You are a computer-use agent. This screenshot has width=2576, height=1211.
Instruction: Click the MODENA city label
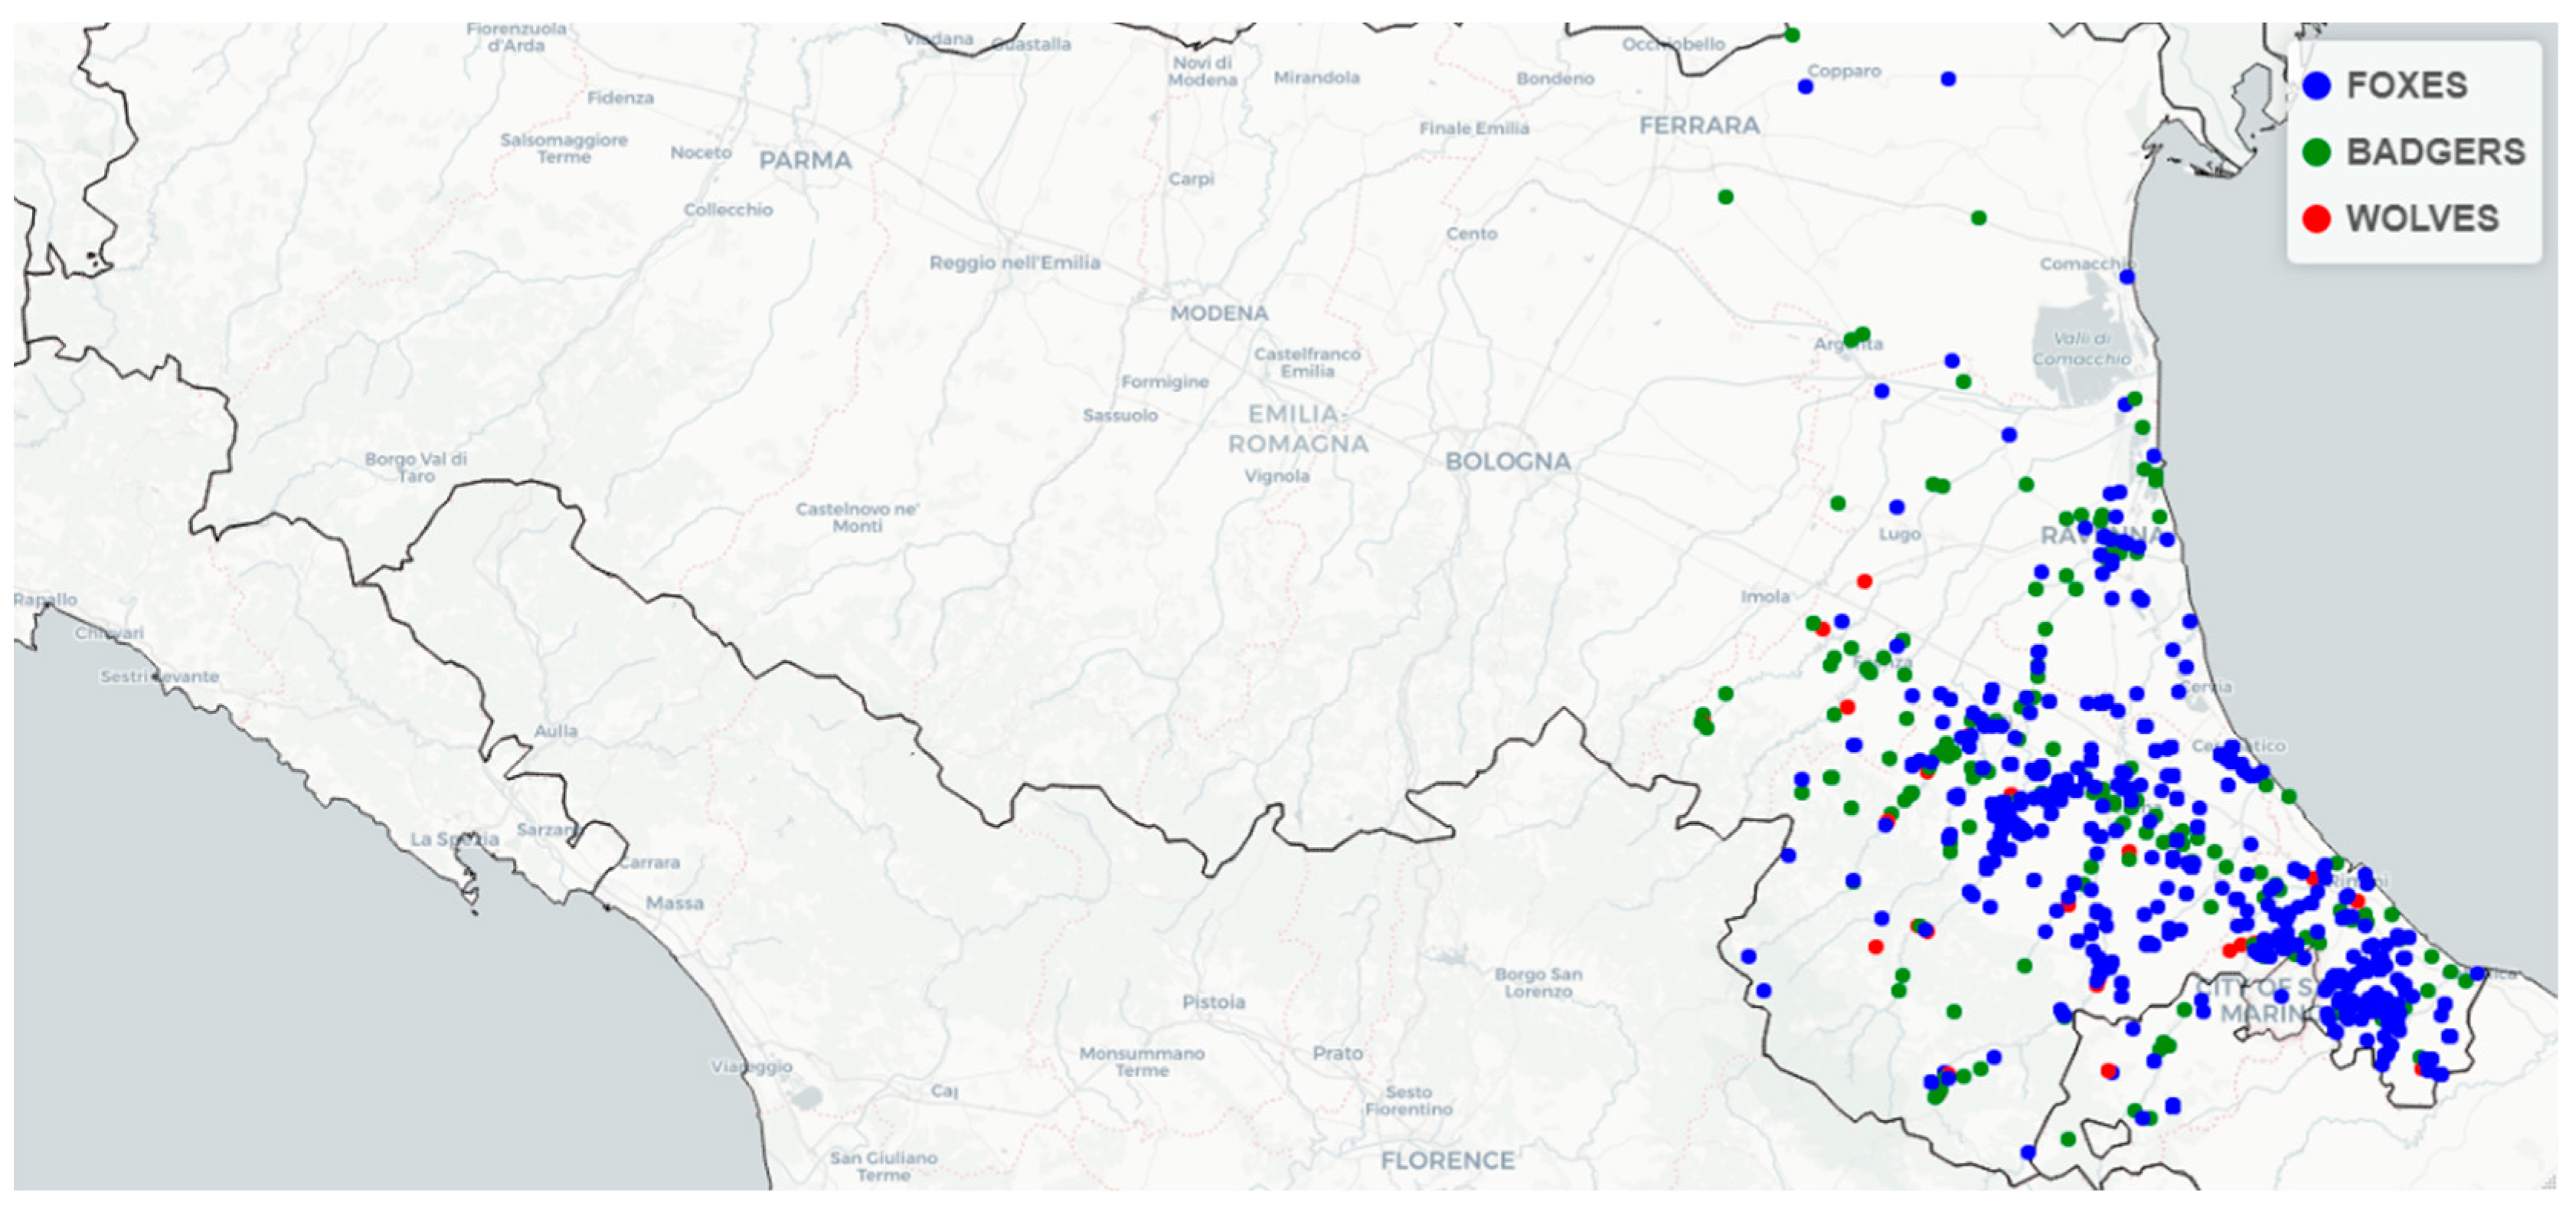1219,313
